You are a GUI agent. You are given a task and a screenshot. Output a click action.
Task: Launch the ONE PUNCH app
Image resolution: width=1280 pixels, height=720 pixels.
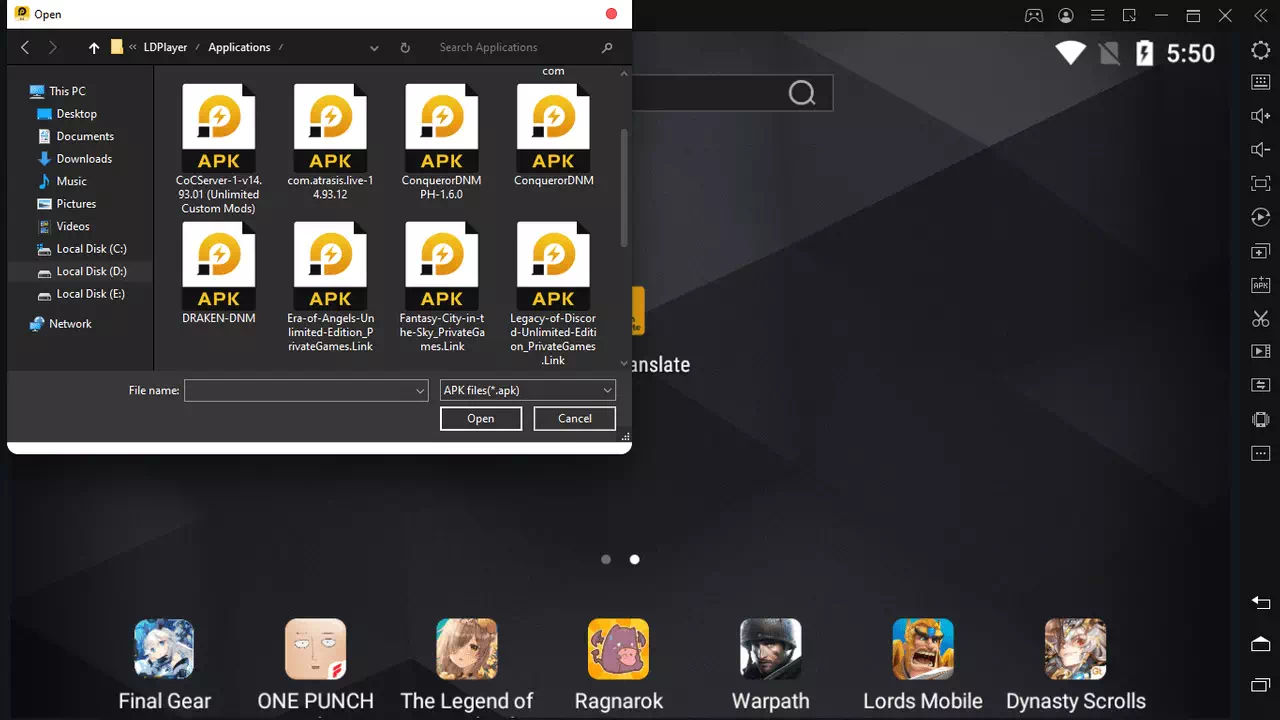315,649
